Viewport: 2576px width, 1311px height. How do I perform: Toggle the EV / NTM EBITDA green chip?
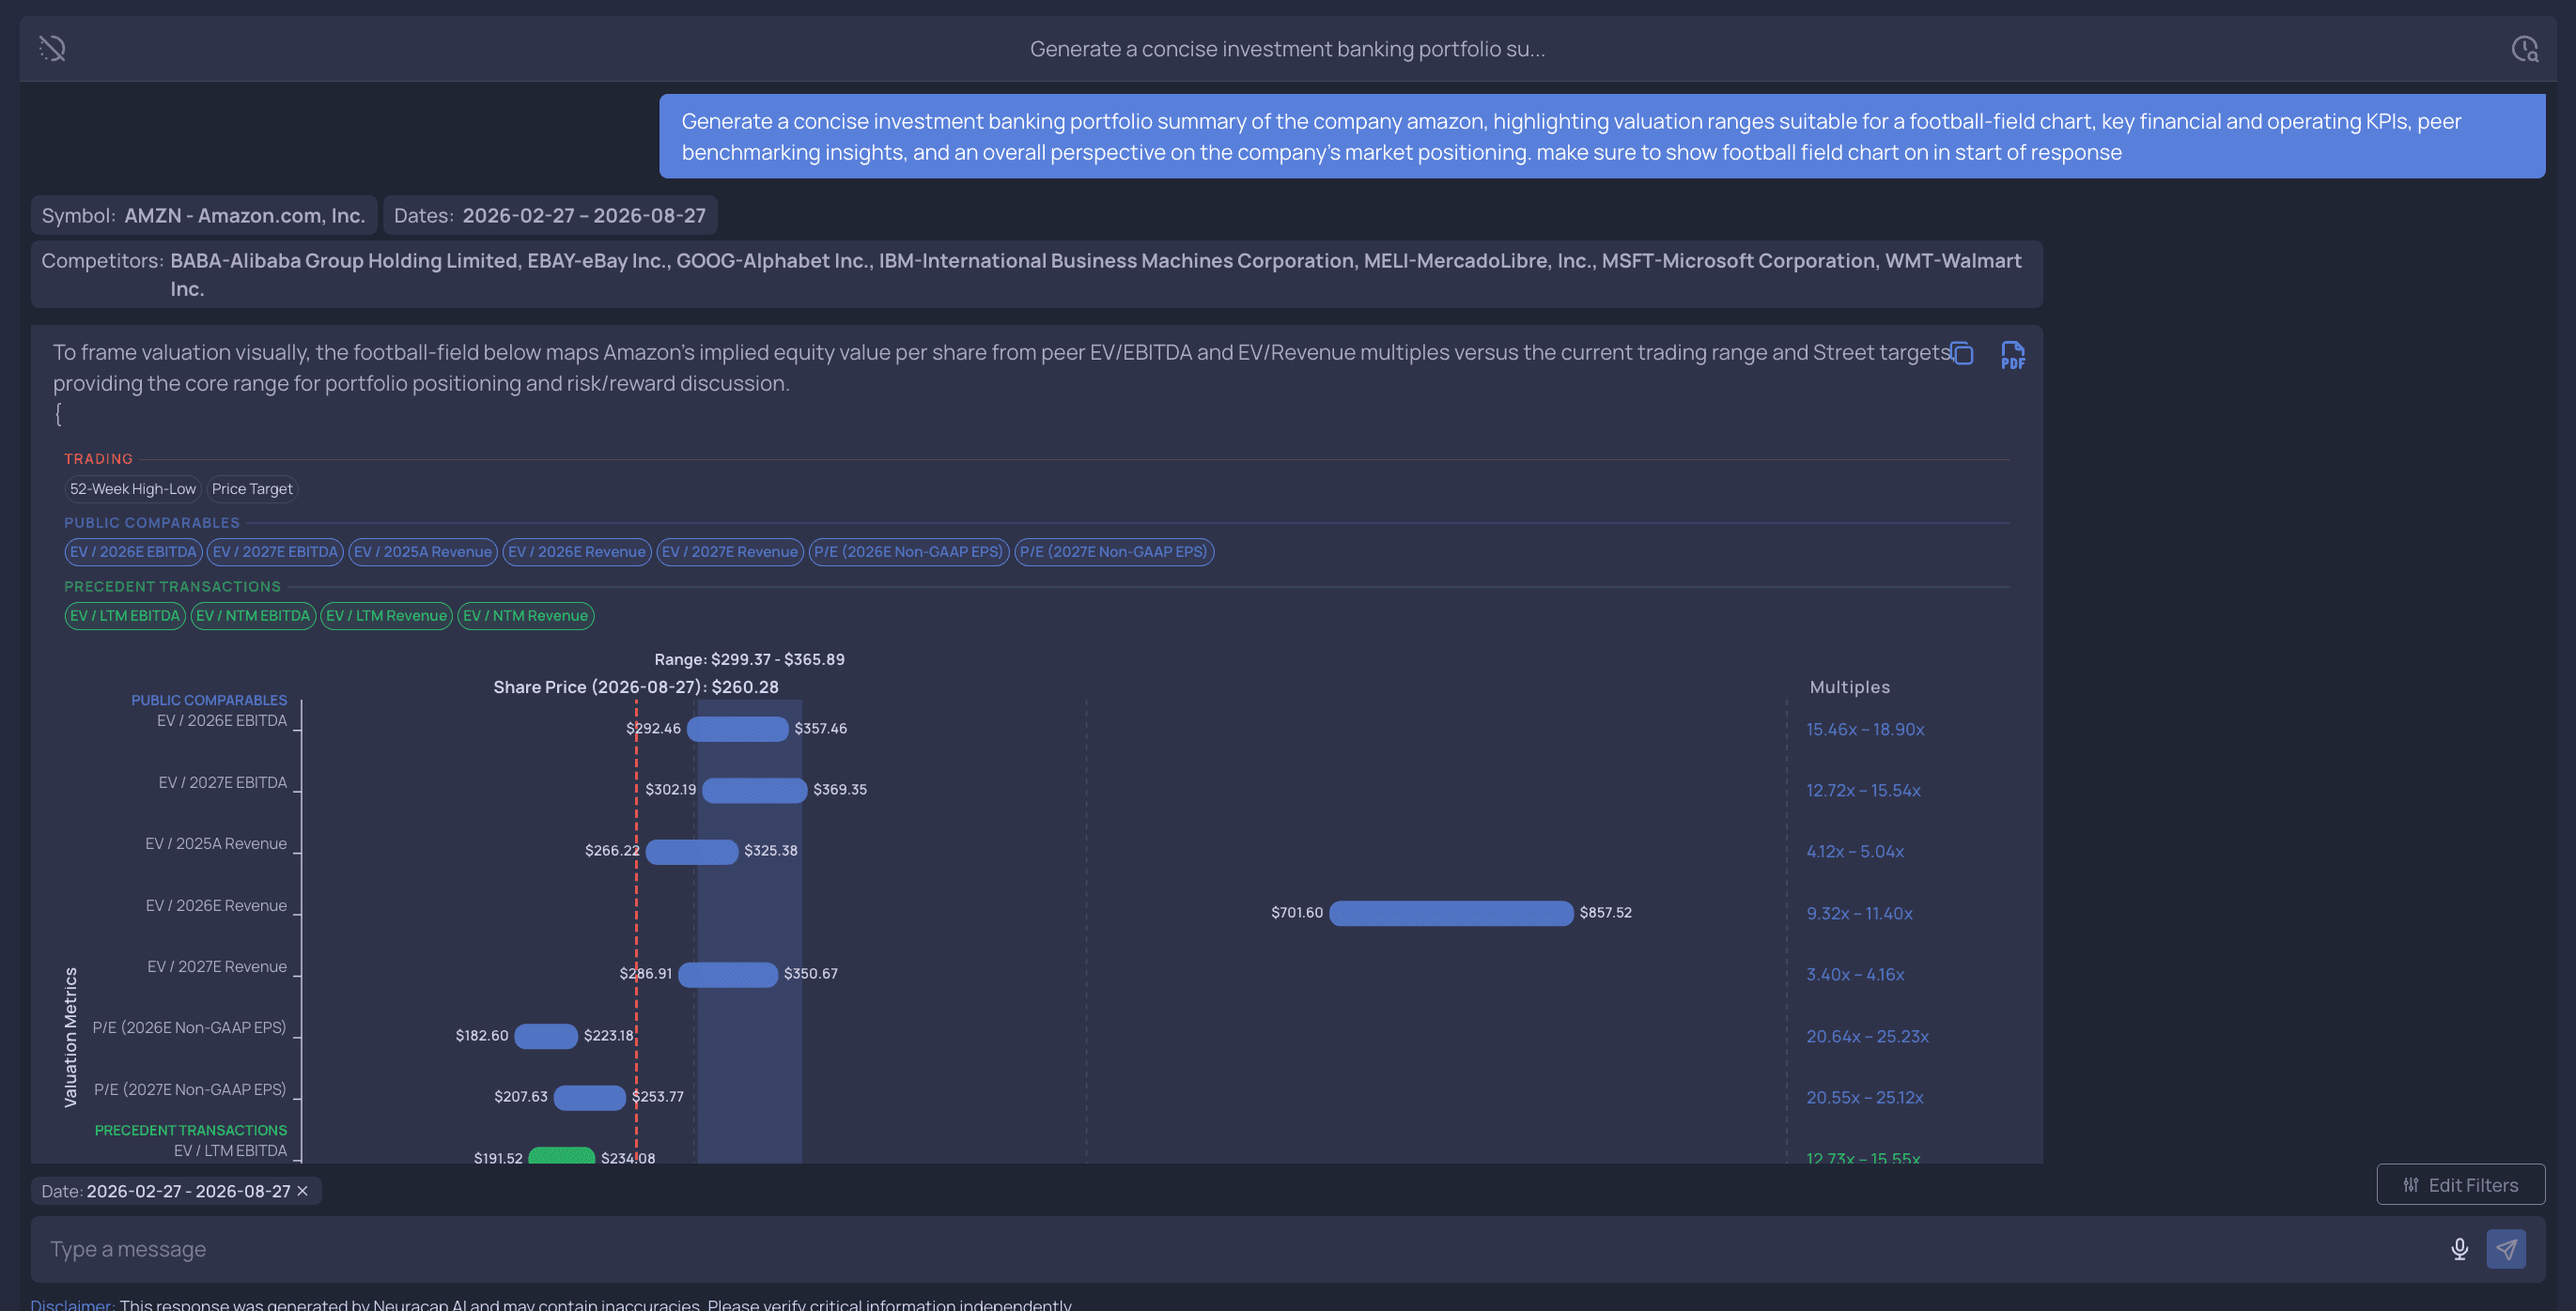[x=253, y=616]
